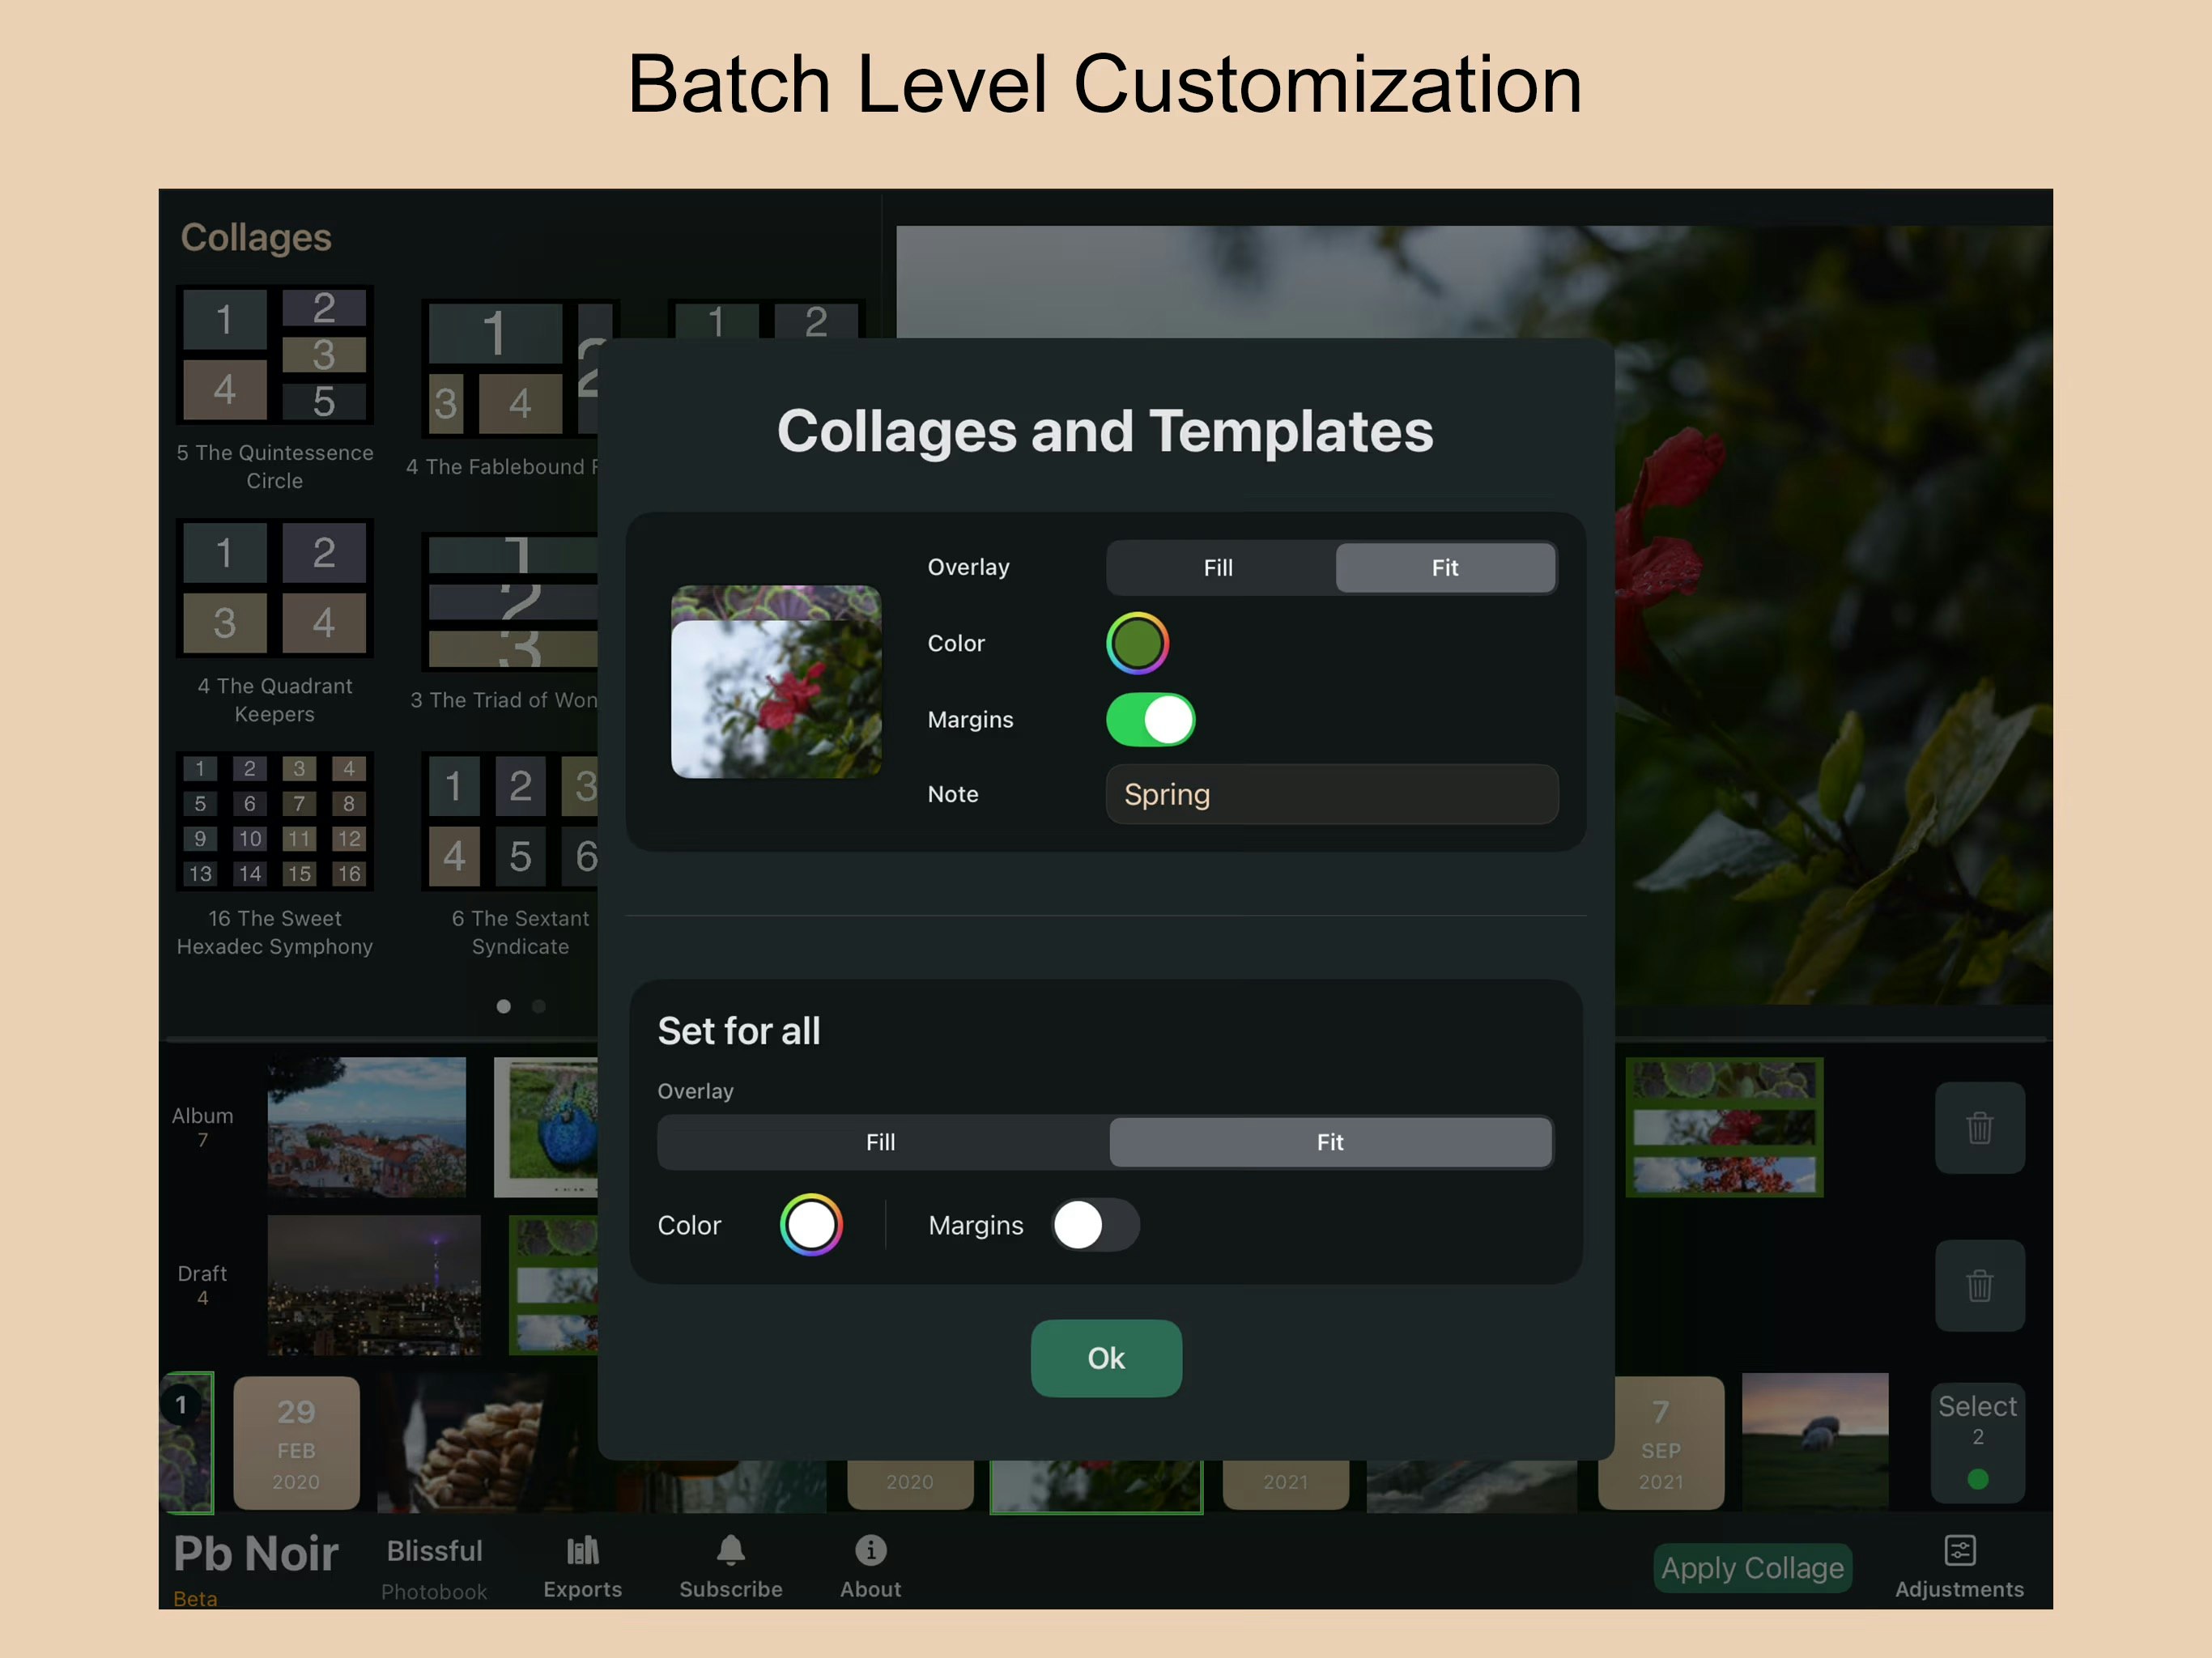
Task: Delete the lower collage using its trash icon
Action: [x=1979, y=1286]
